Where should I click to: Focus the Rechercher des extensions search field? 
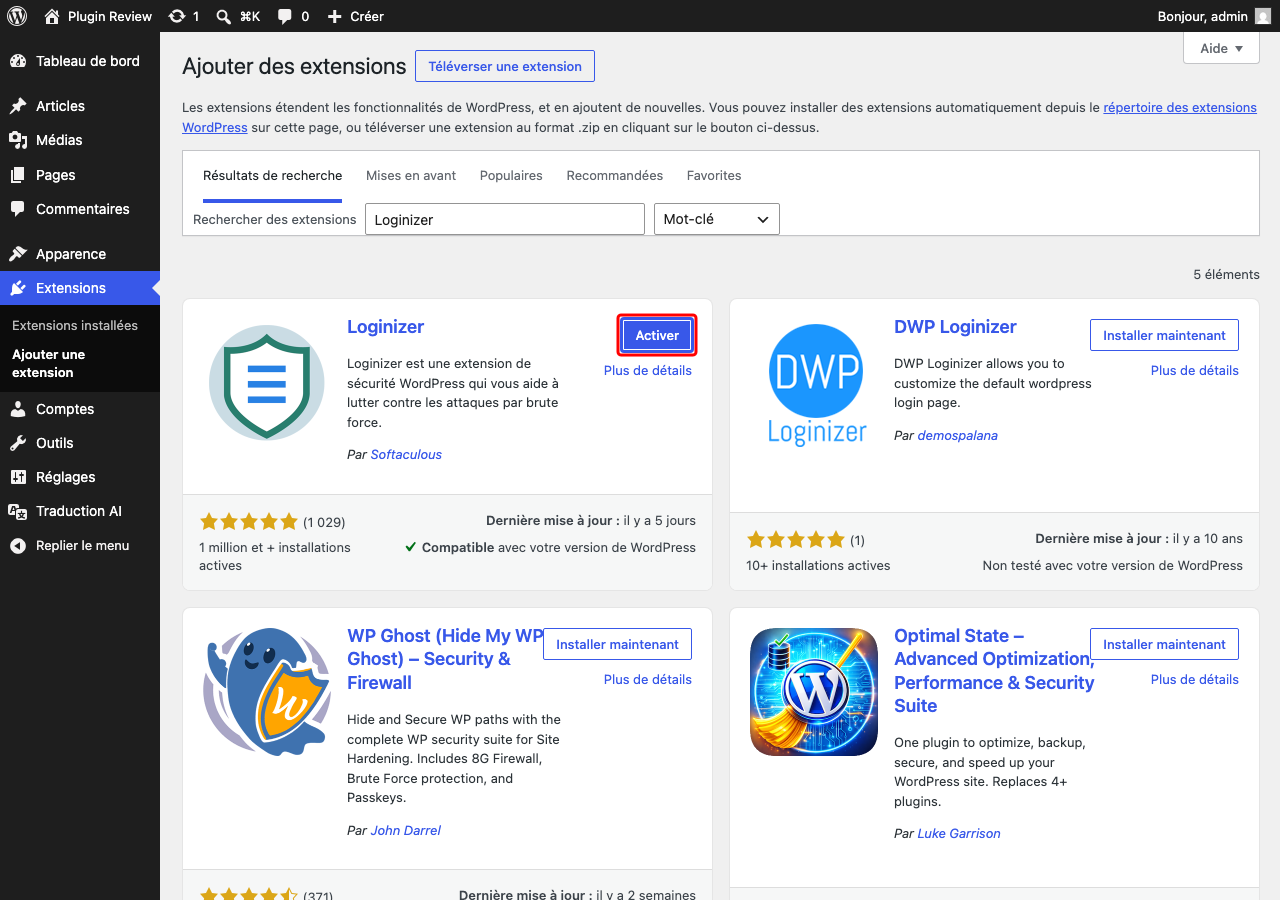pos(504,219)
